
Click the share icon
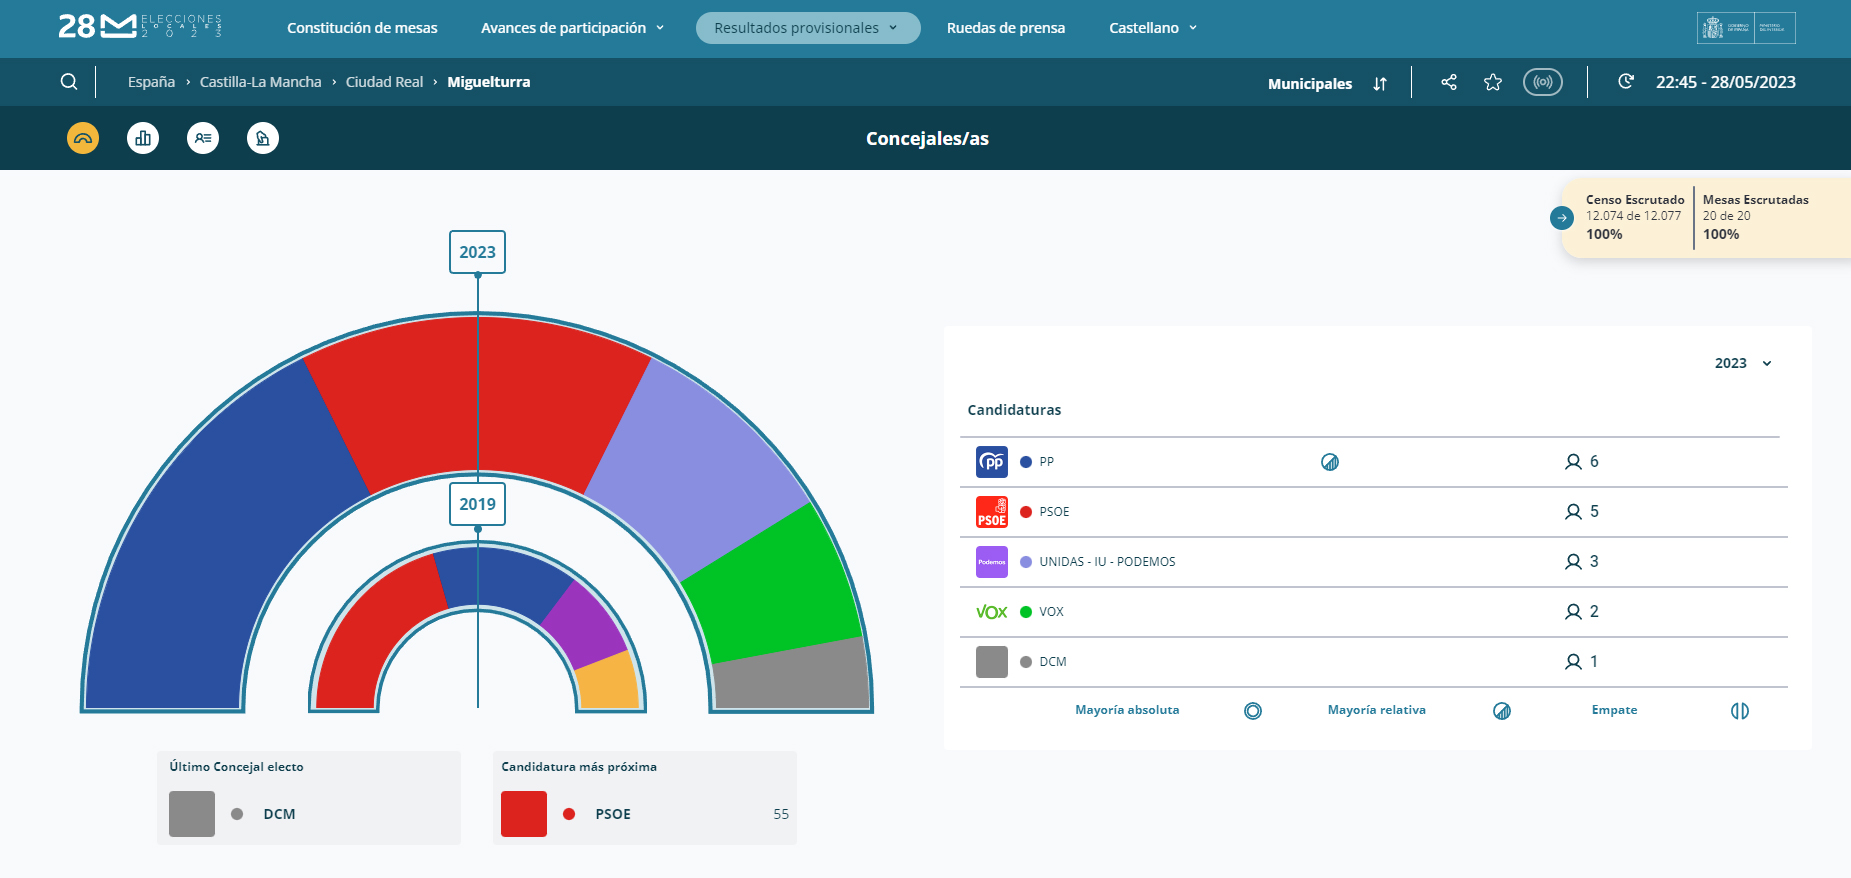point(1449,82)
